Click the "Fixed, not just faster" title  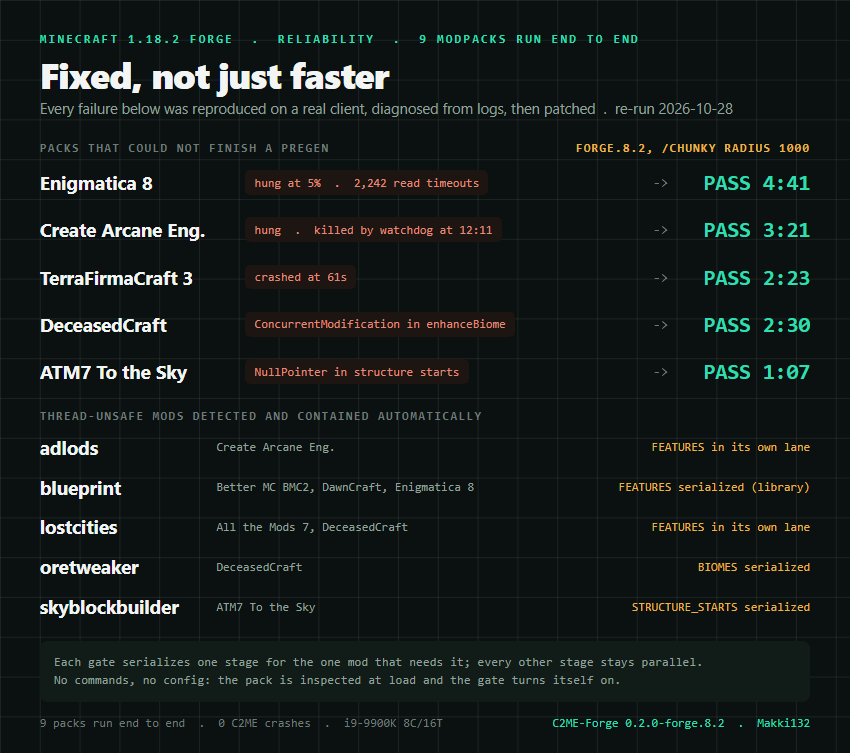pos(215,77)
